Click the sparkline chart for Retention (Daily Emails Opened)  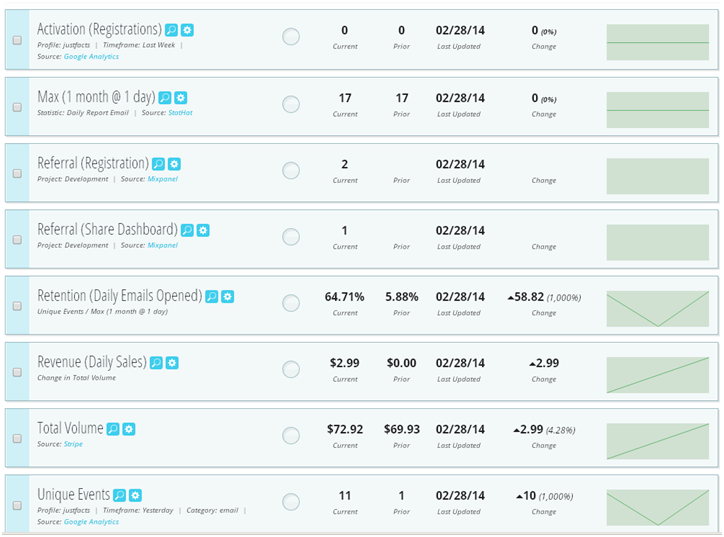658,309
